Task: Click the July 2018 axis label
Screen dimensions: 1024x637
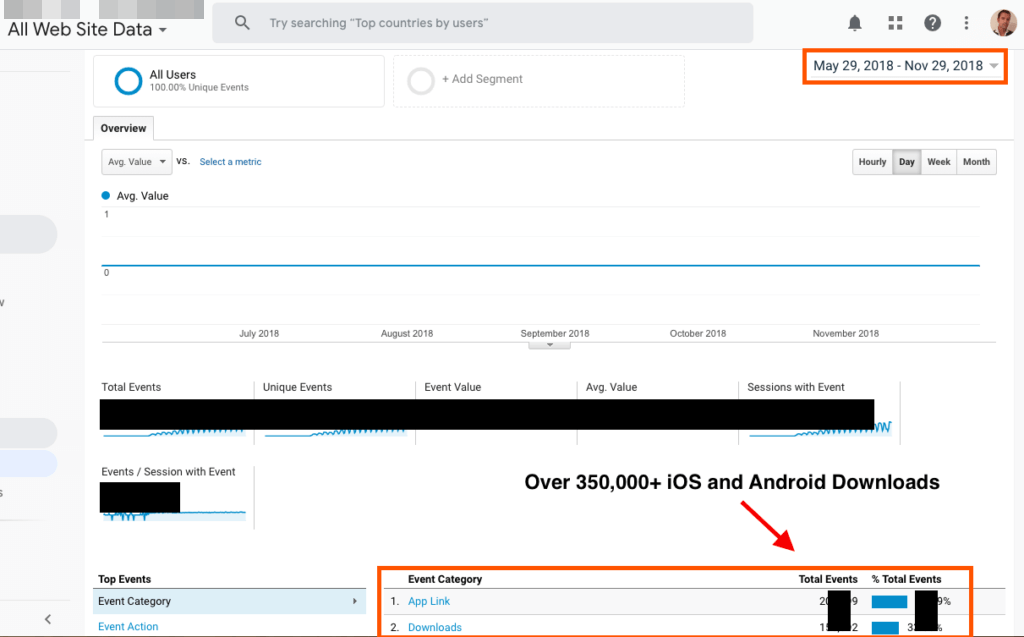Action: (259, 333)
